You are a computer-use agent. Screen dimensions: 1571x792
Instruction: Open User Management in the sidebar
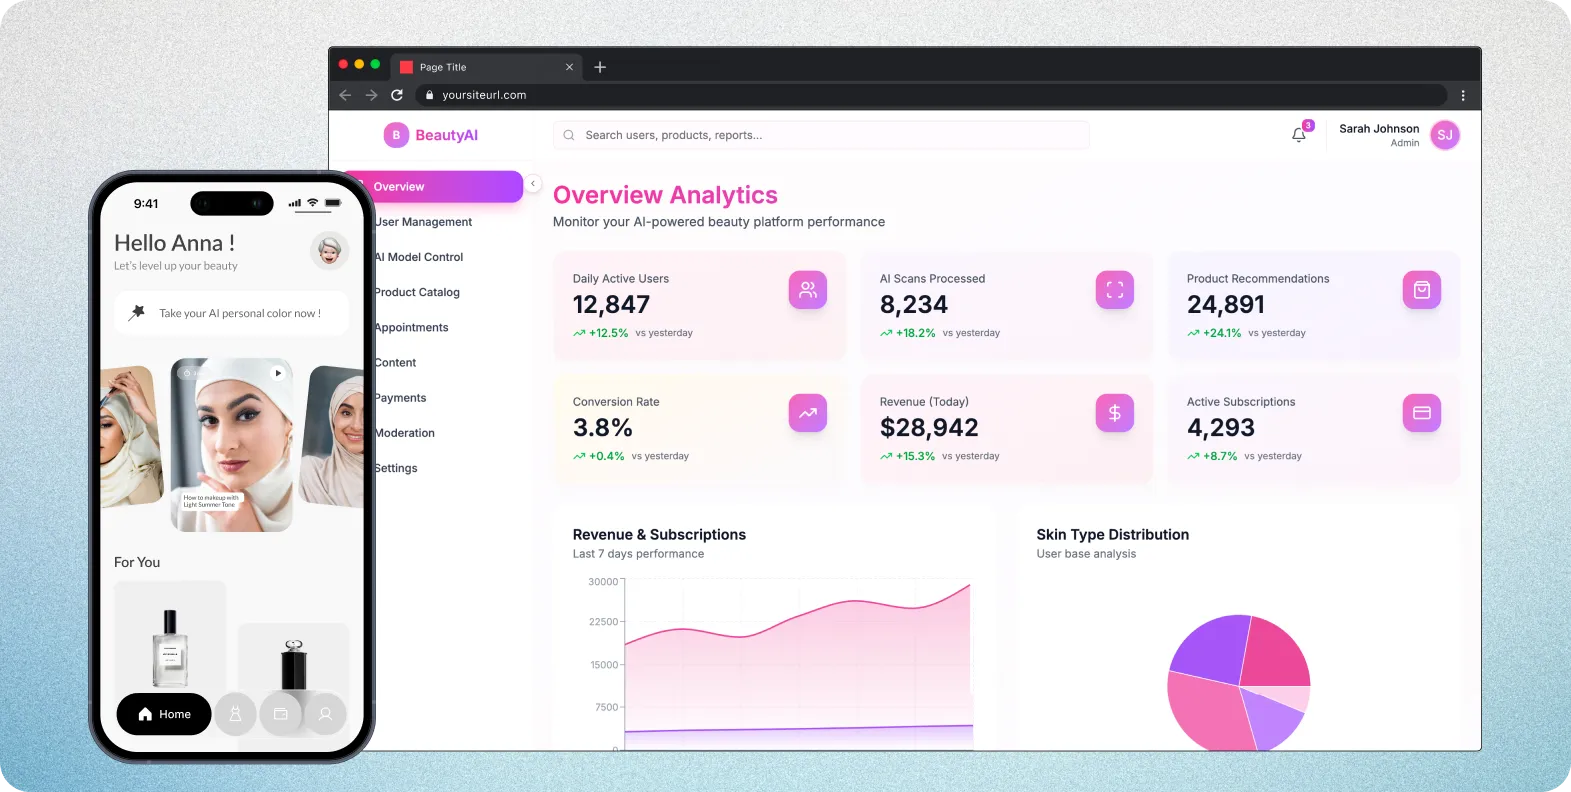click(x=423, y=222)
